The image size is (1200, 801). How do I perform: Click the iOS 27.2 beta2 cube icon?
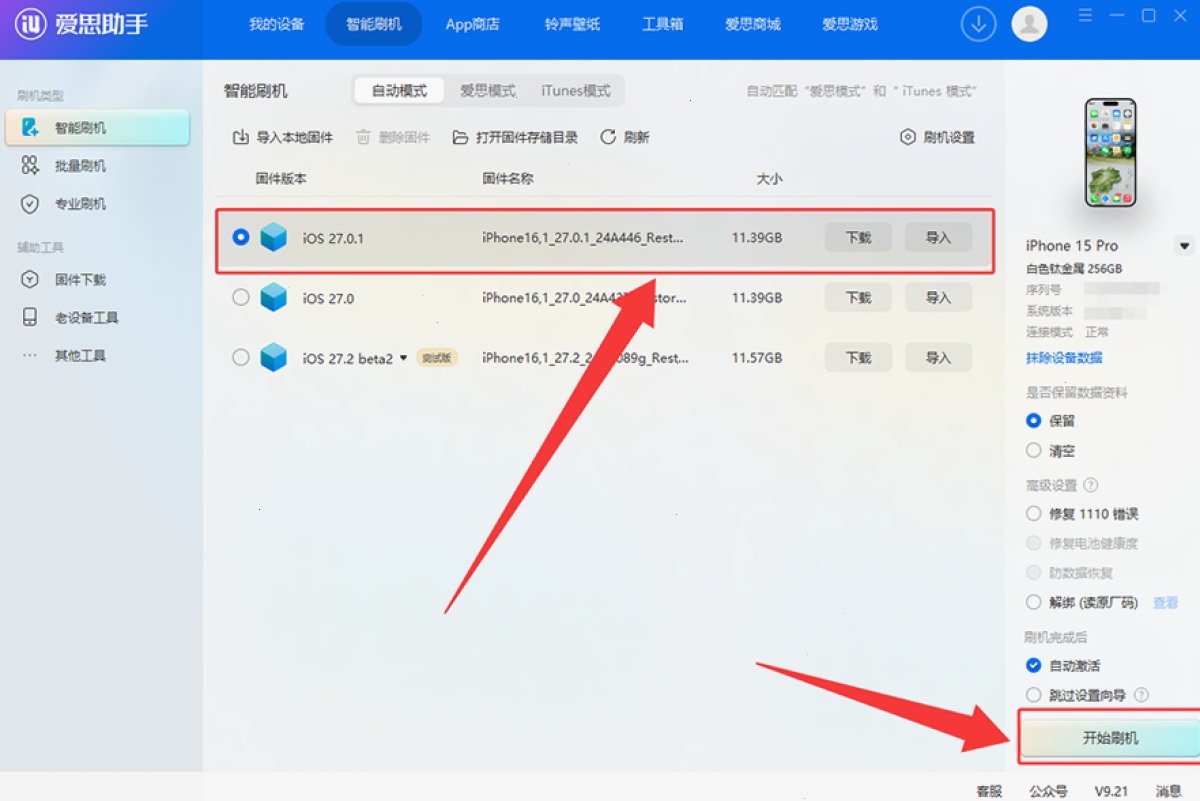(x=273, y=357)
